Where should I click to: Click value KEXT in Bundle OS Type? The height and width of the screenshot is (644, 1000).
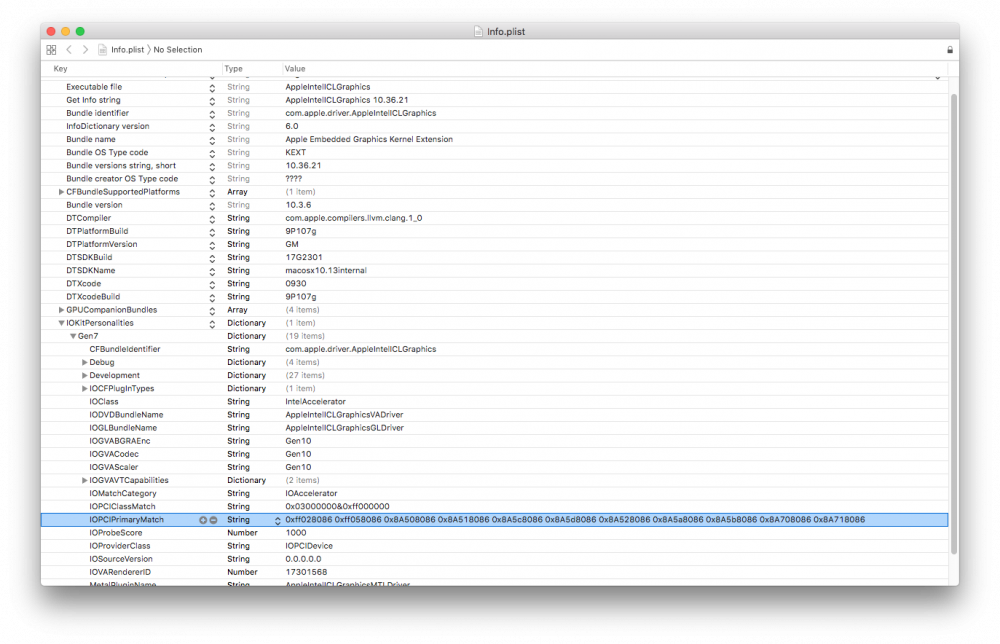[x=295, y=152]
